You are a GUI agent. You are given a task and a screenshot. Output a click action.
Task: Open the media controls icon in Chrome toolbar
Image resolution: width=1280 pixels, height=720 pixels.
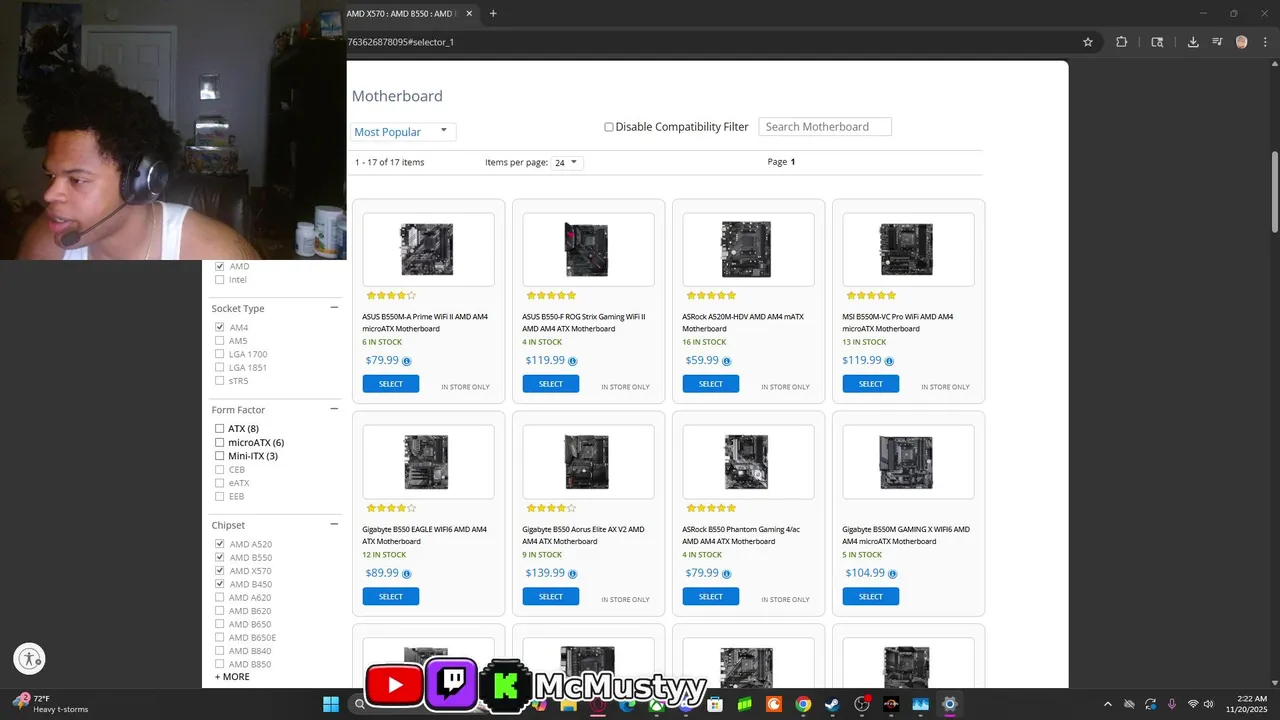1217,42
